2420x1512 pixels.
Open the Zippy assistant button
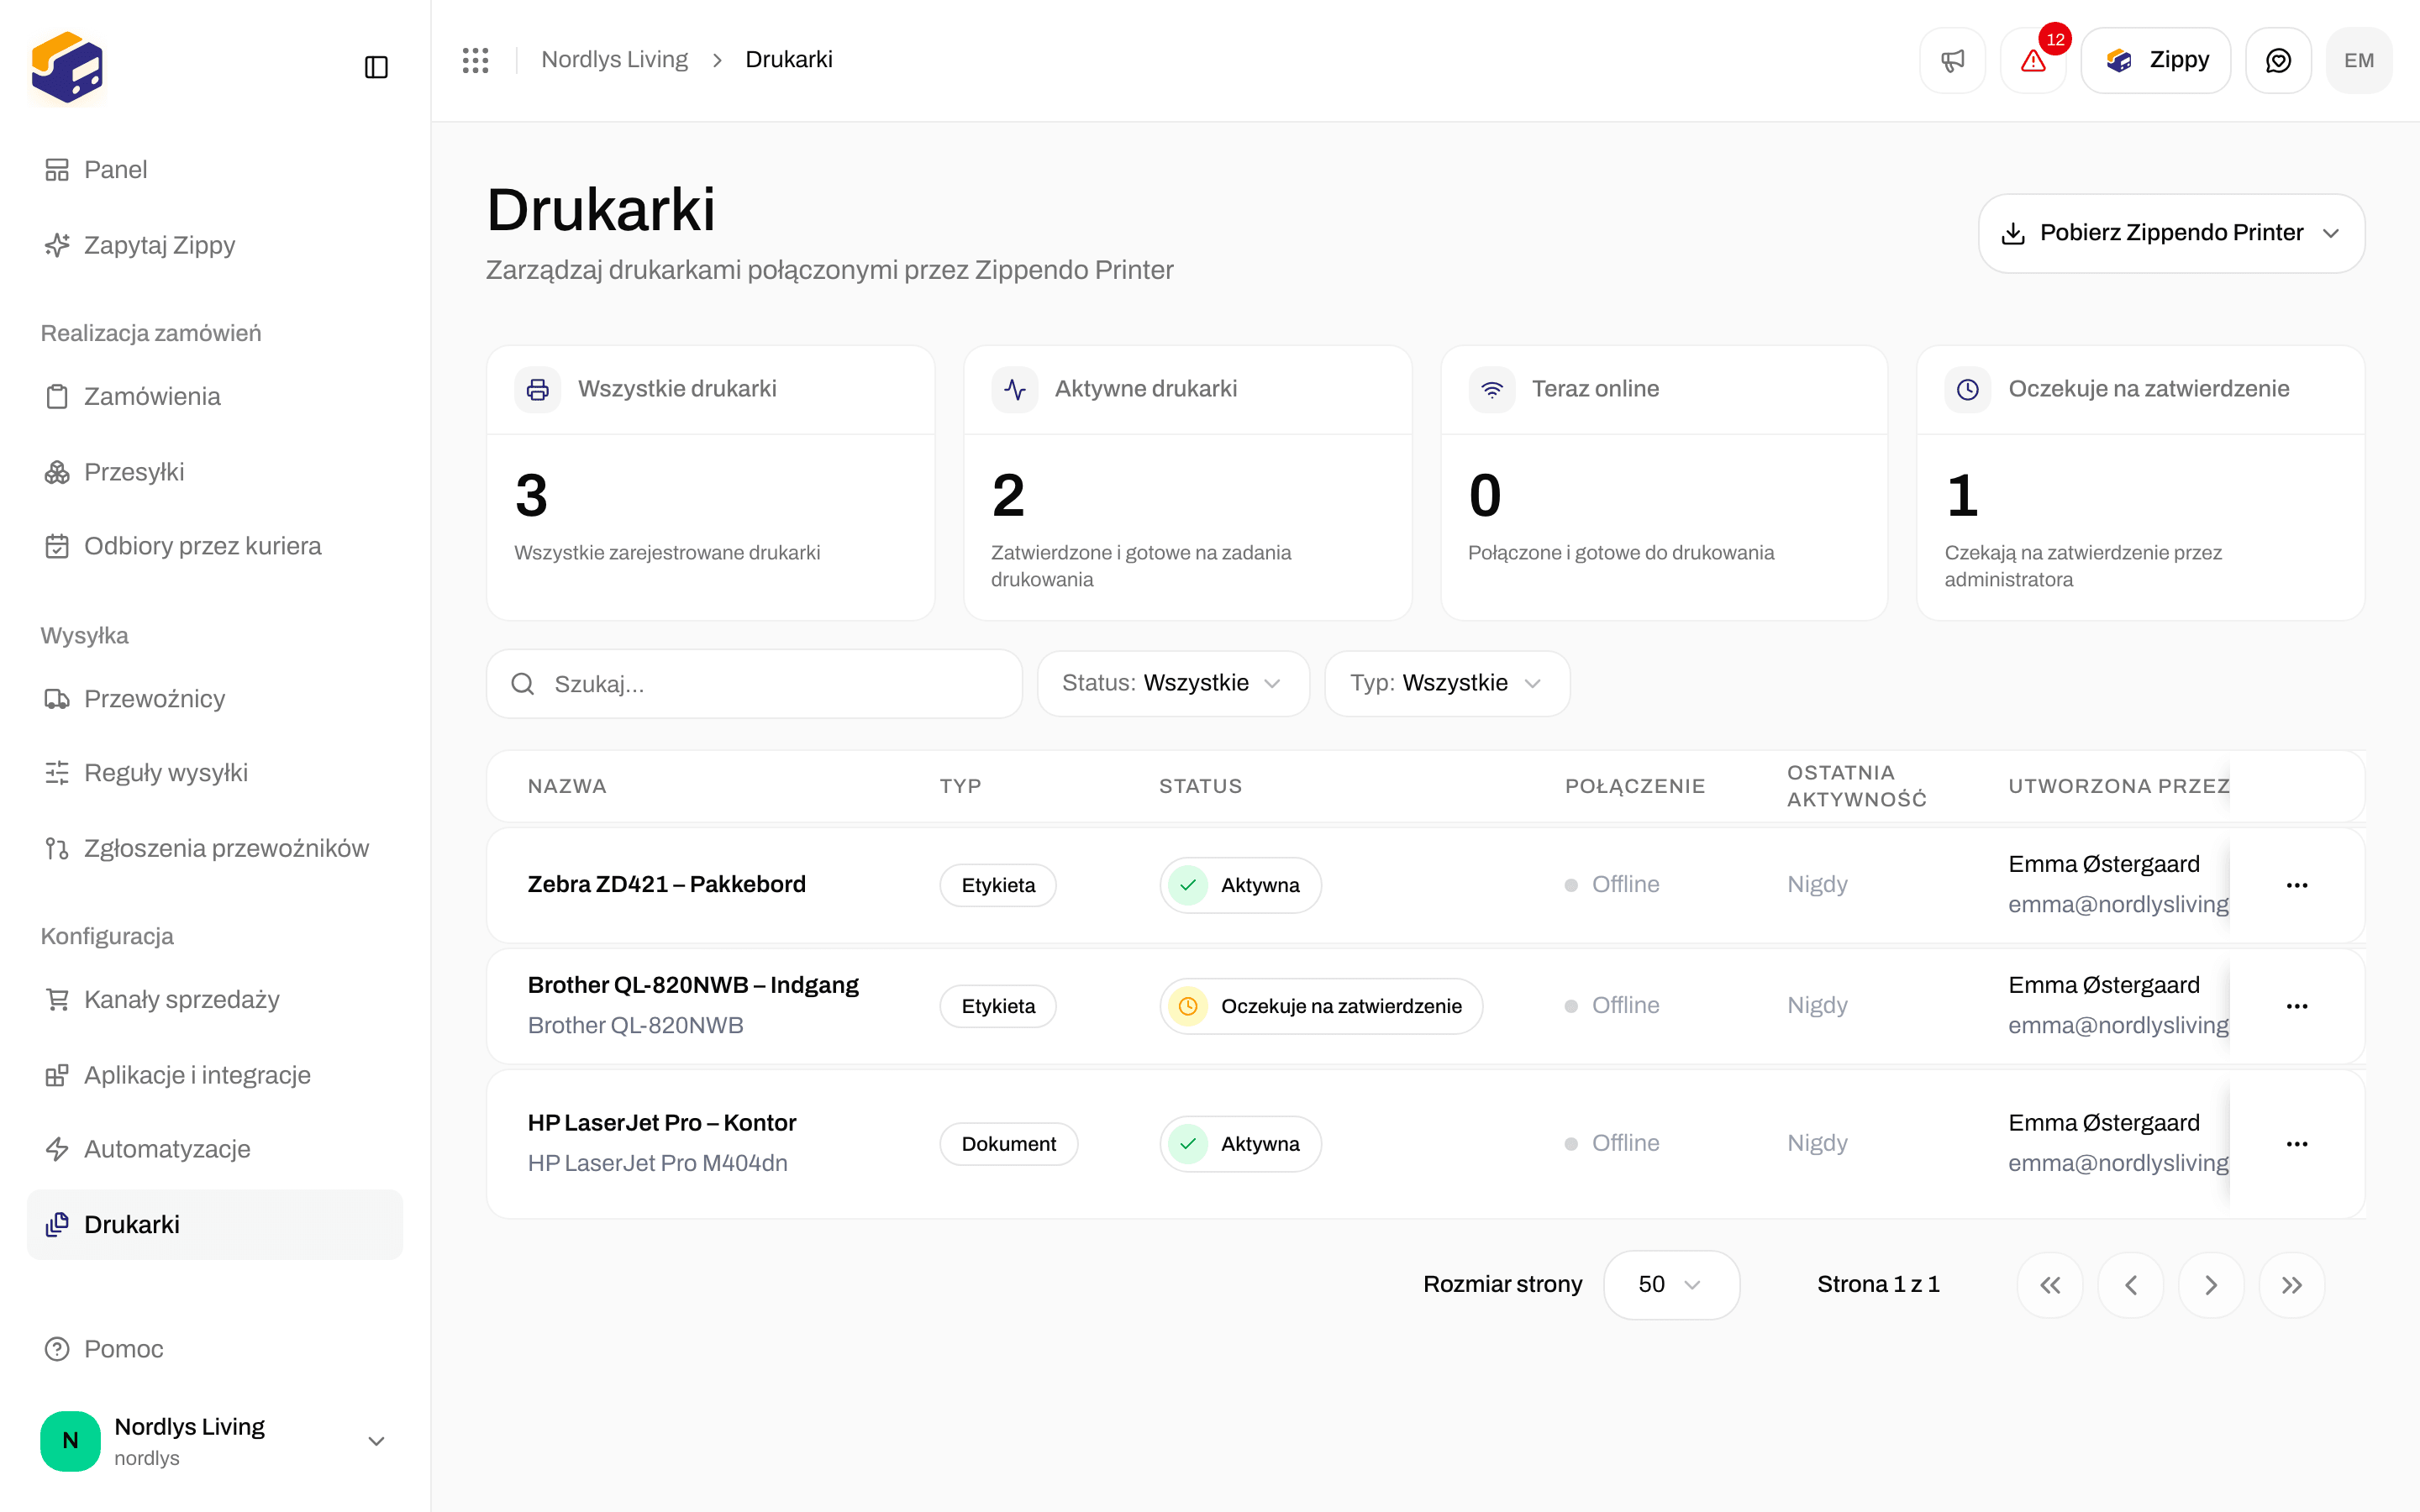2156,61
